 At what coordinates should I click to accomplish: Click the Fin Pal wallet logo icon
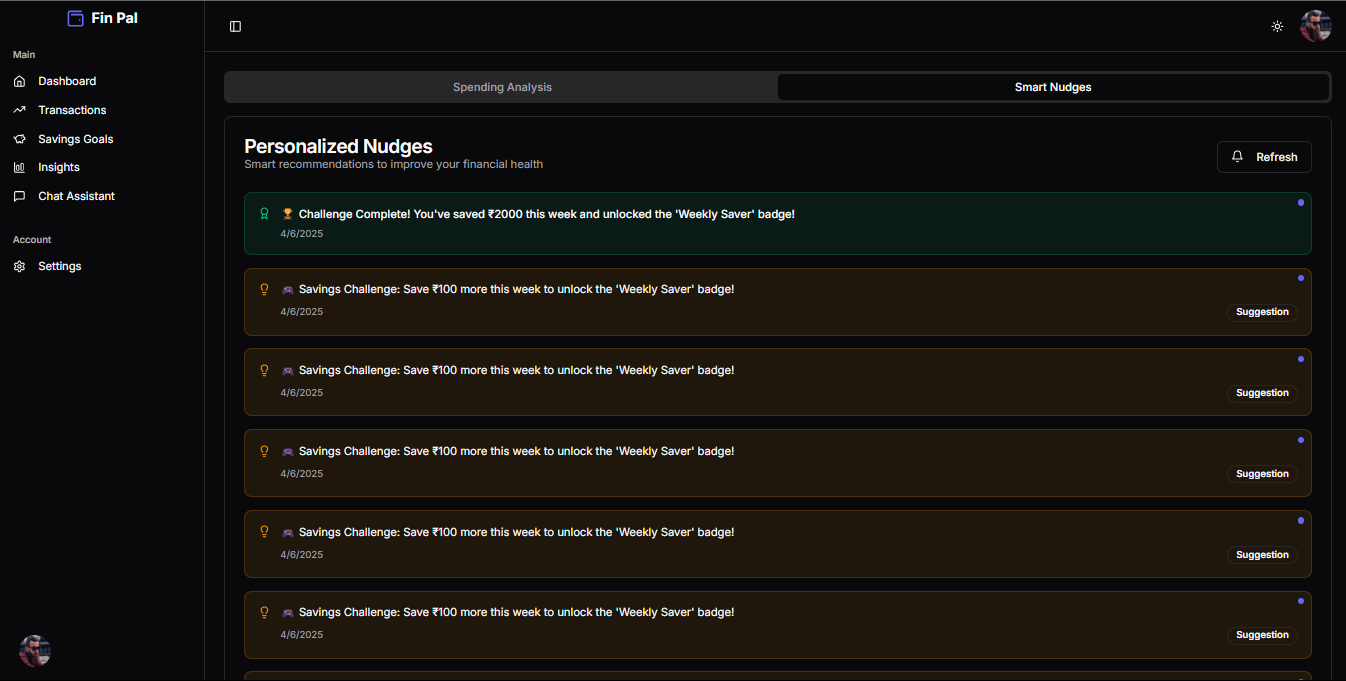click(75, 18)
